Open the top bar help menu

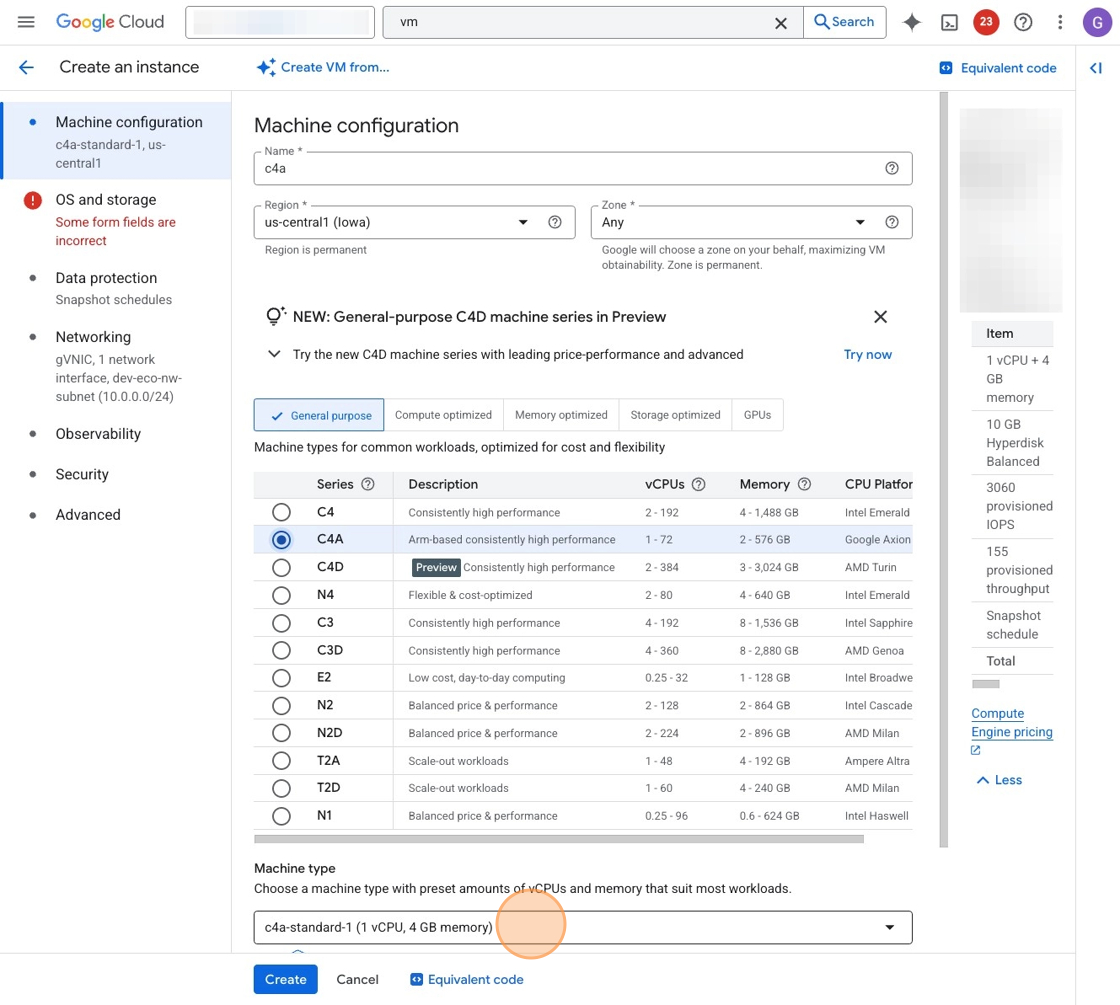tap(1023, 22)
